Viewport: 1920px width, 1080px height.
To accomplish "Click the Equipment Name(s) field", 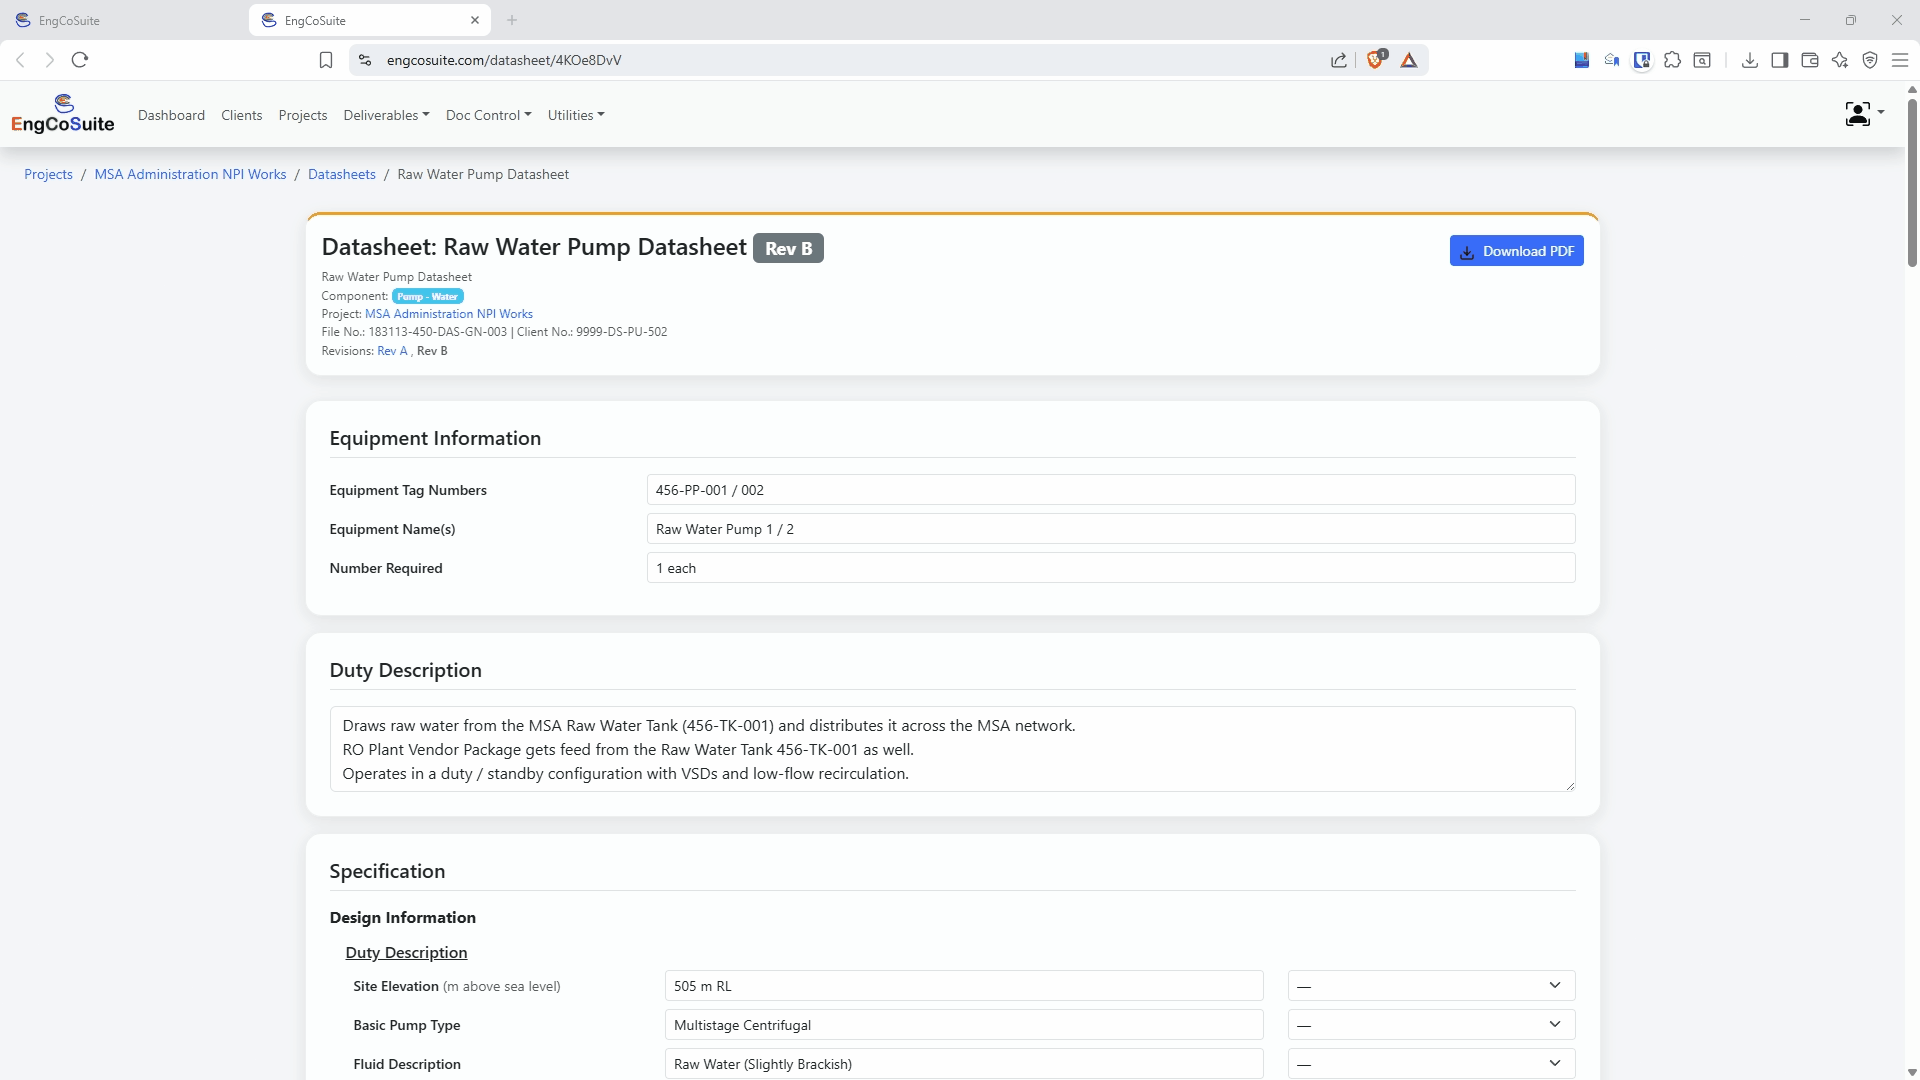I will [x=1111, y=529].
